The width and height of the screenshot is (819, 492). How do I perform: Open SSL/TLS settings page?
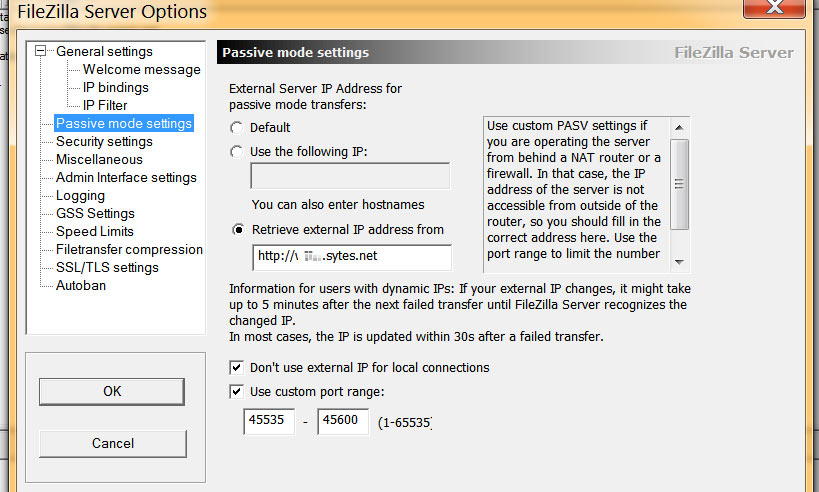(x=107, y=268)
